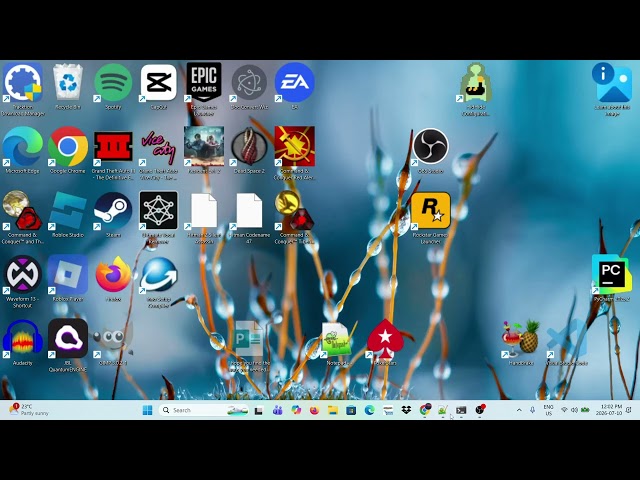Open the ENG US language switcher
The width and height of the screenshot is (640, 480).
548,410
